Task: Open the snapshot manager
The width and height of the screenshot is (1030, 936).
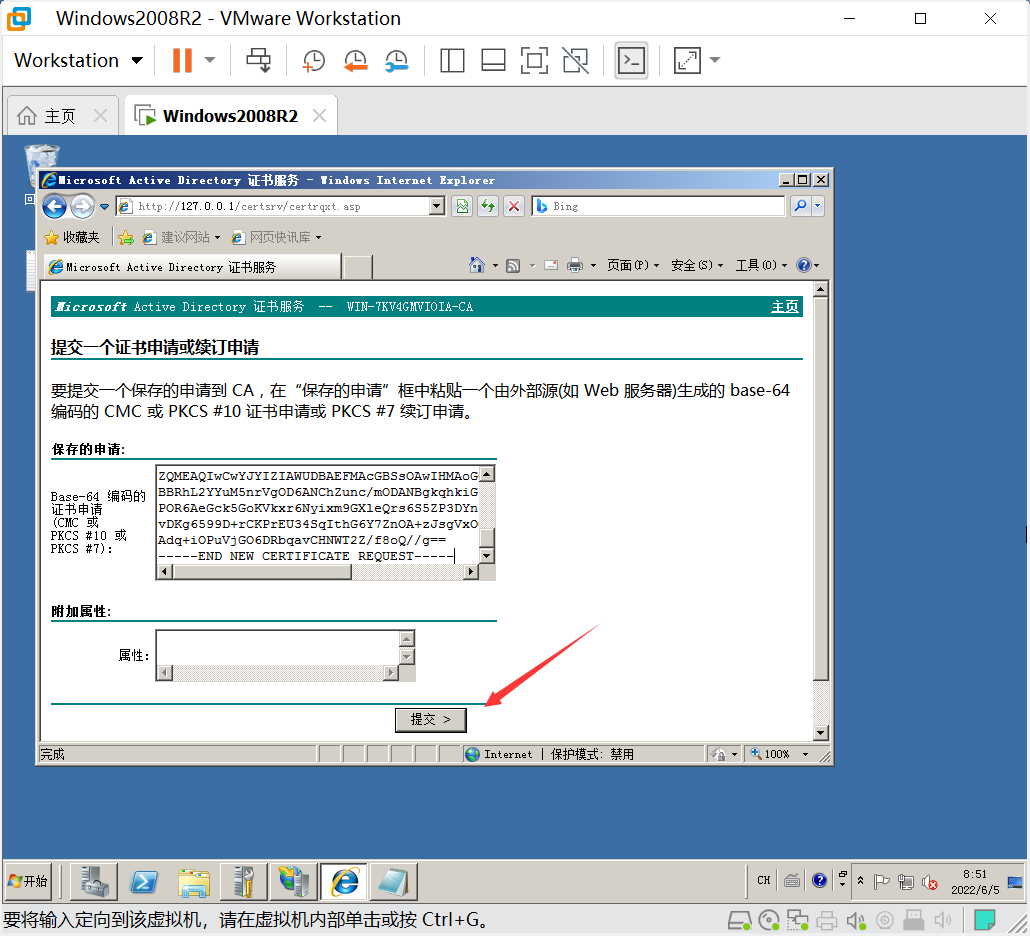Action: tap(397, 60)
